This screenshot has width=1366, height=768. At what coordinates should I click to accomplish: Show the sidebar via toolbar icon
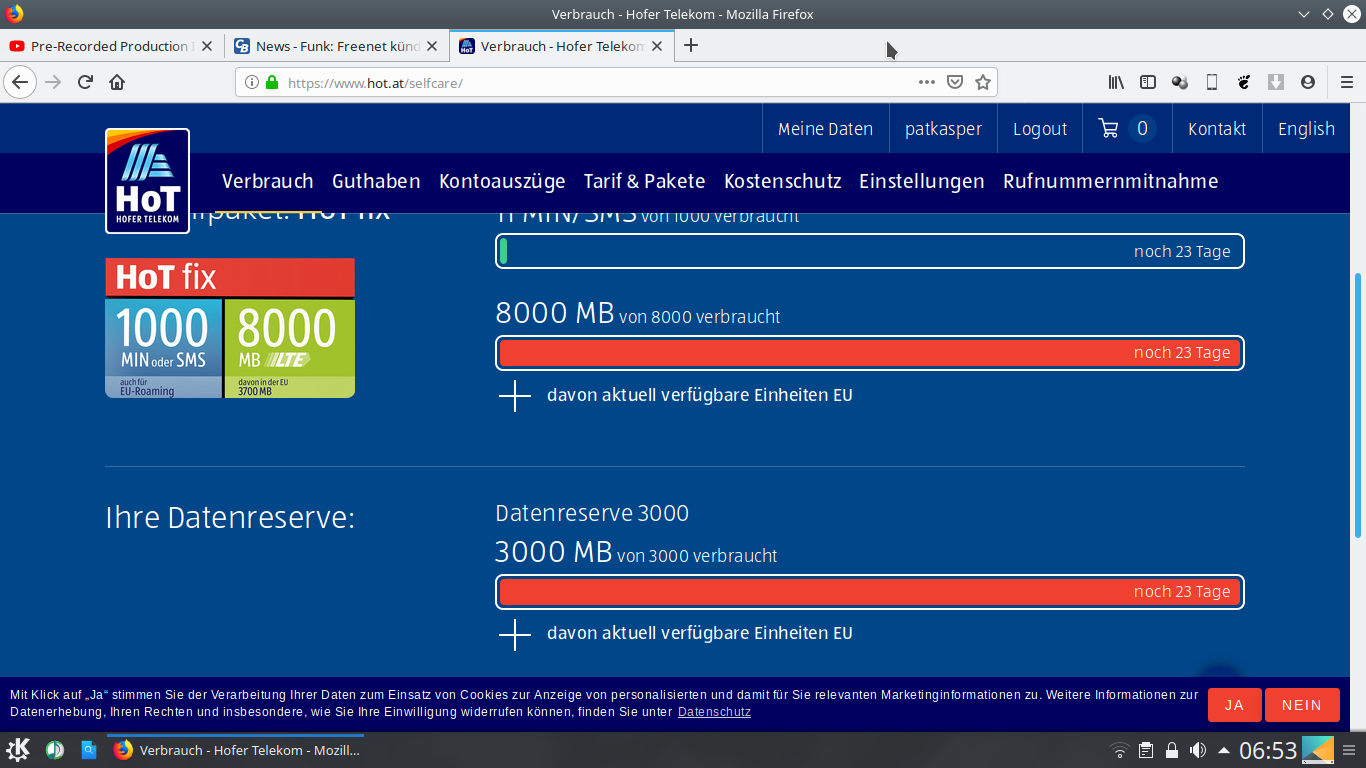1148,82
